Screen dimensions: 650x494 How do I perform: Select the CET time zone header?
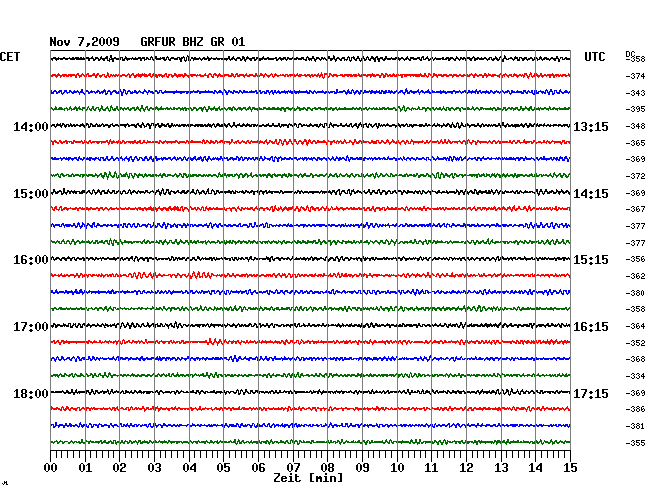pos(10,57)
